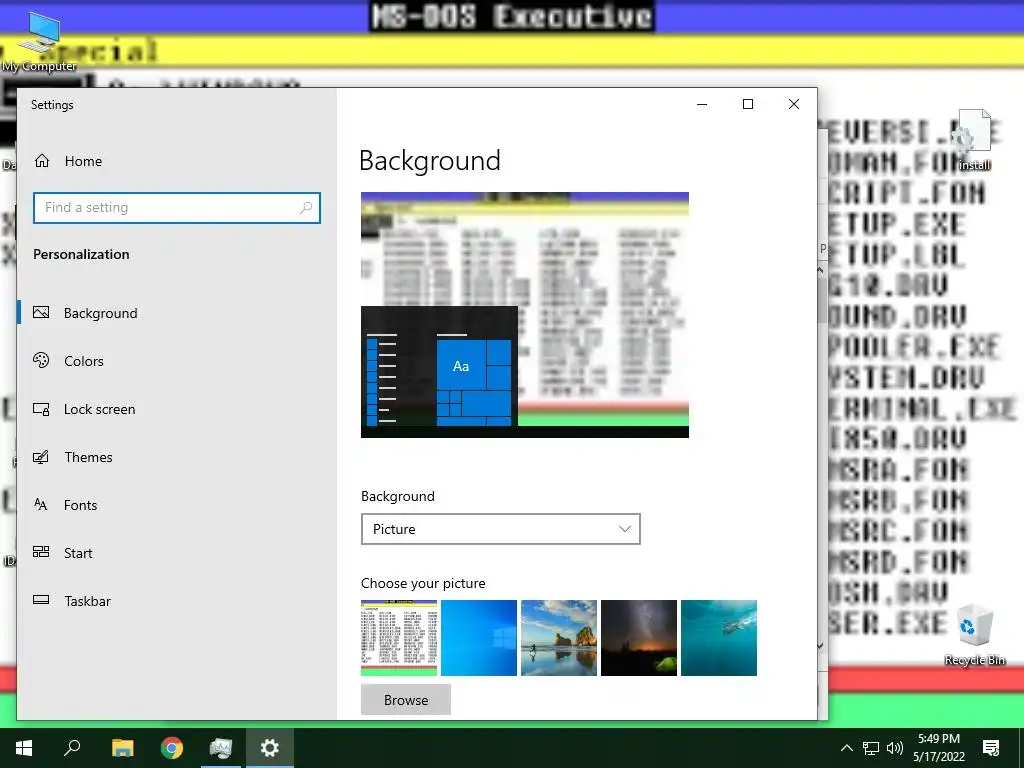Click the Browse button
This screenshot has height=768, width=1024.
406,699
